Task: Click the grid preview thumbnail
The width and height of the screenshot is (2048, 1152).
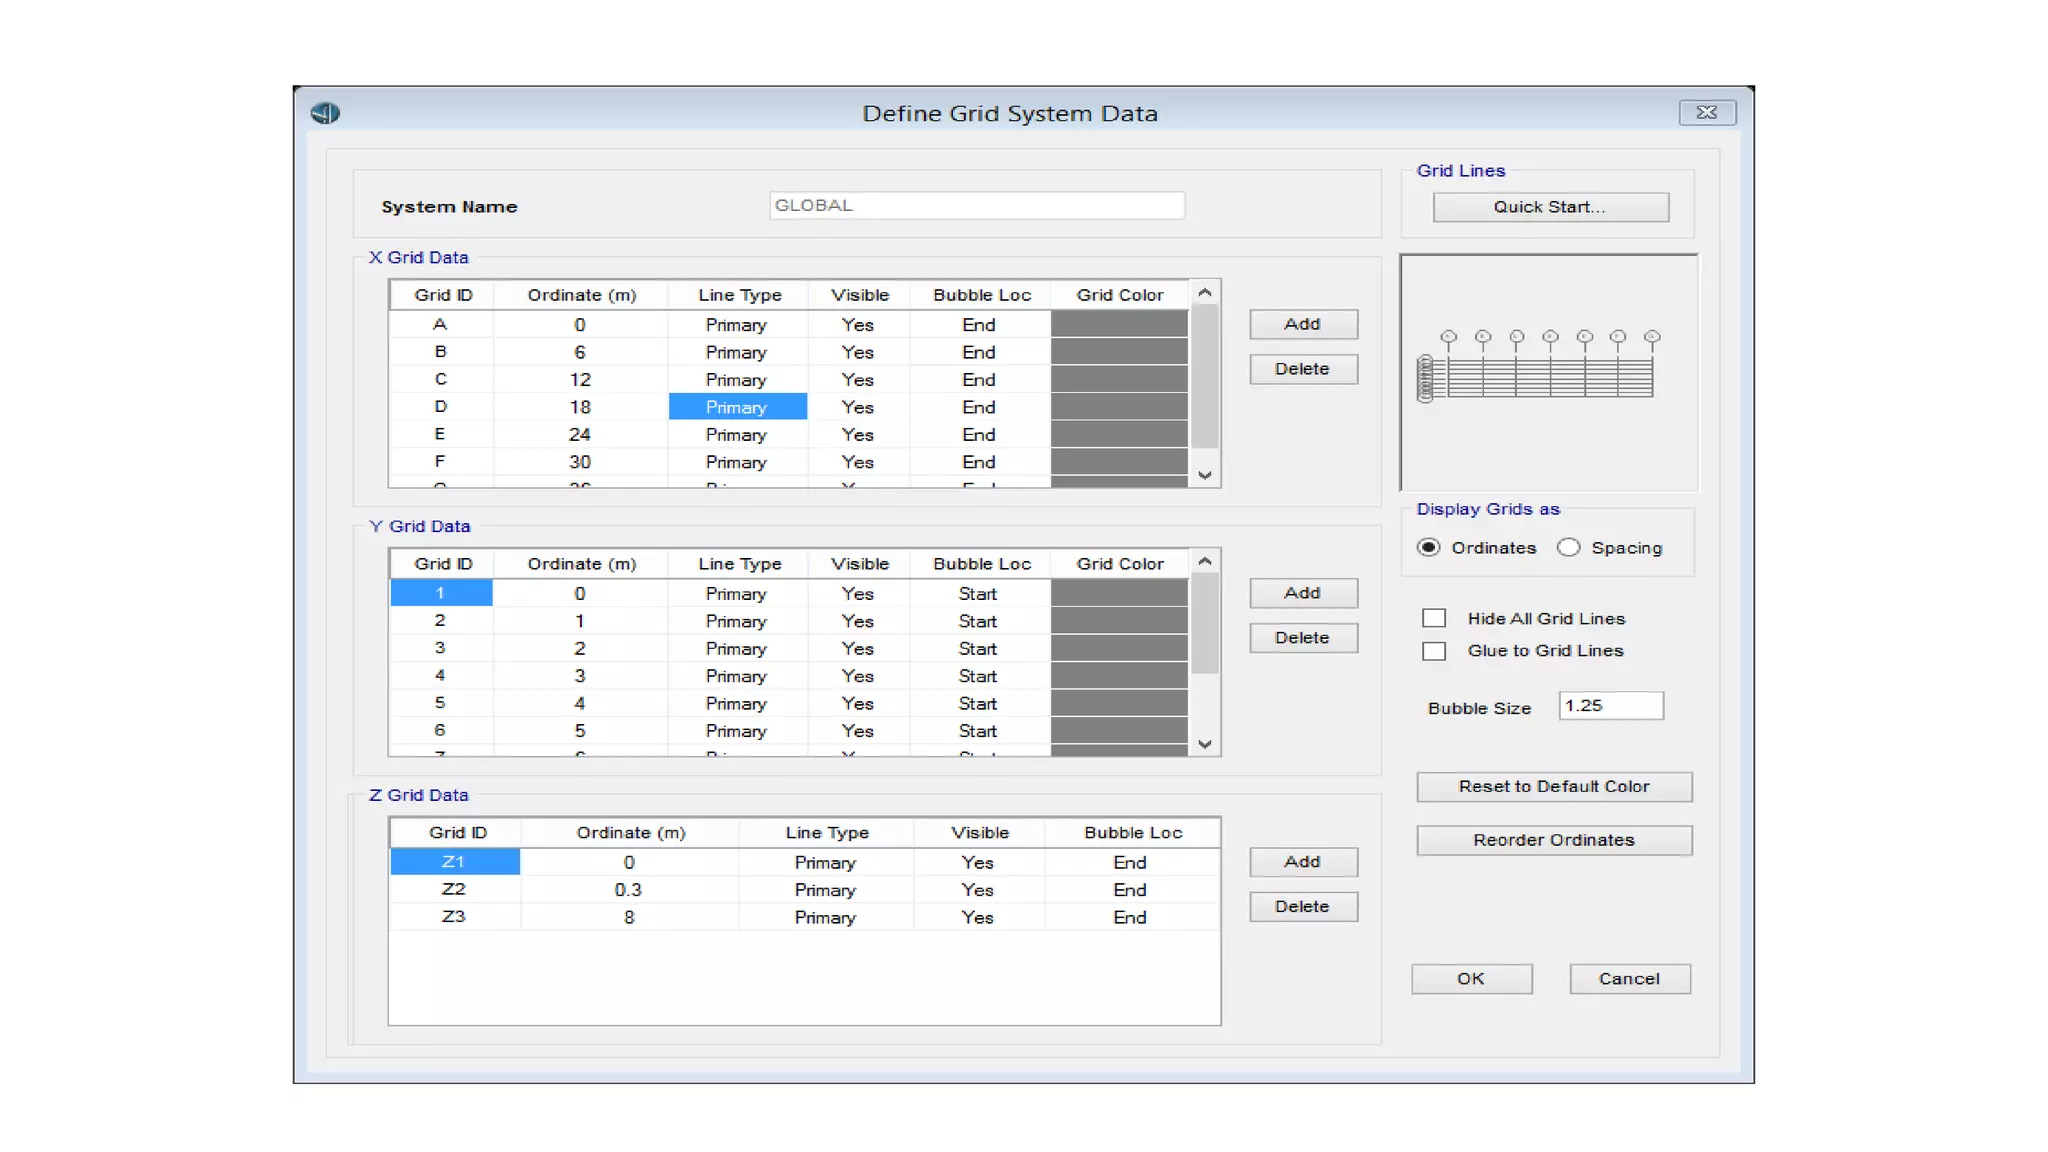Action: [x=1548, y=372]
